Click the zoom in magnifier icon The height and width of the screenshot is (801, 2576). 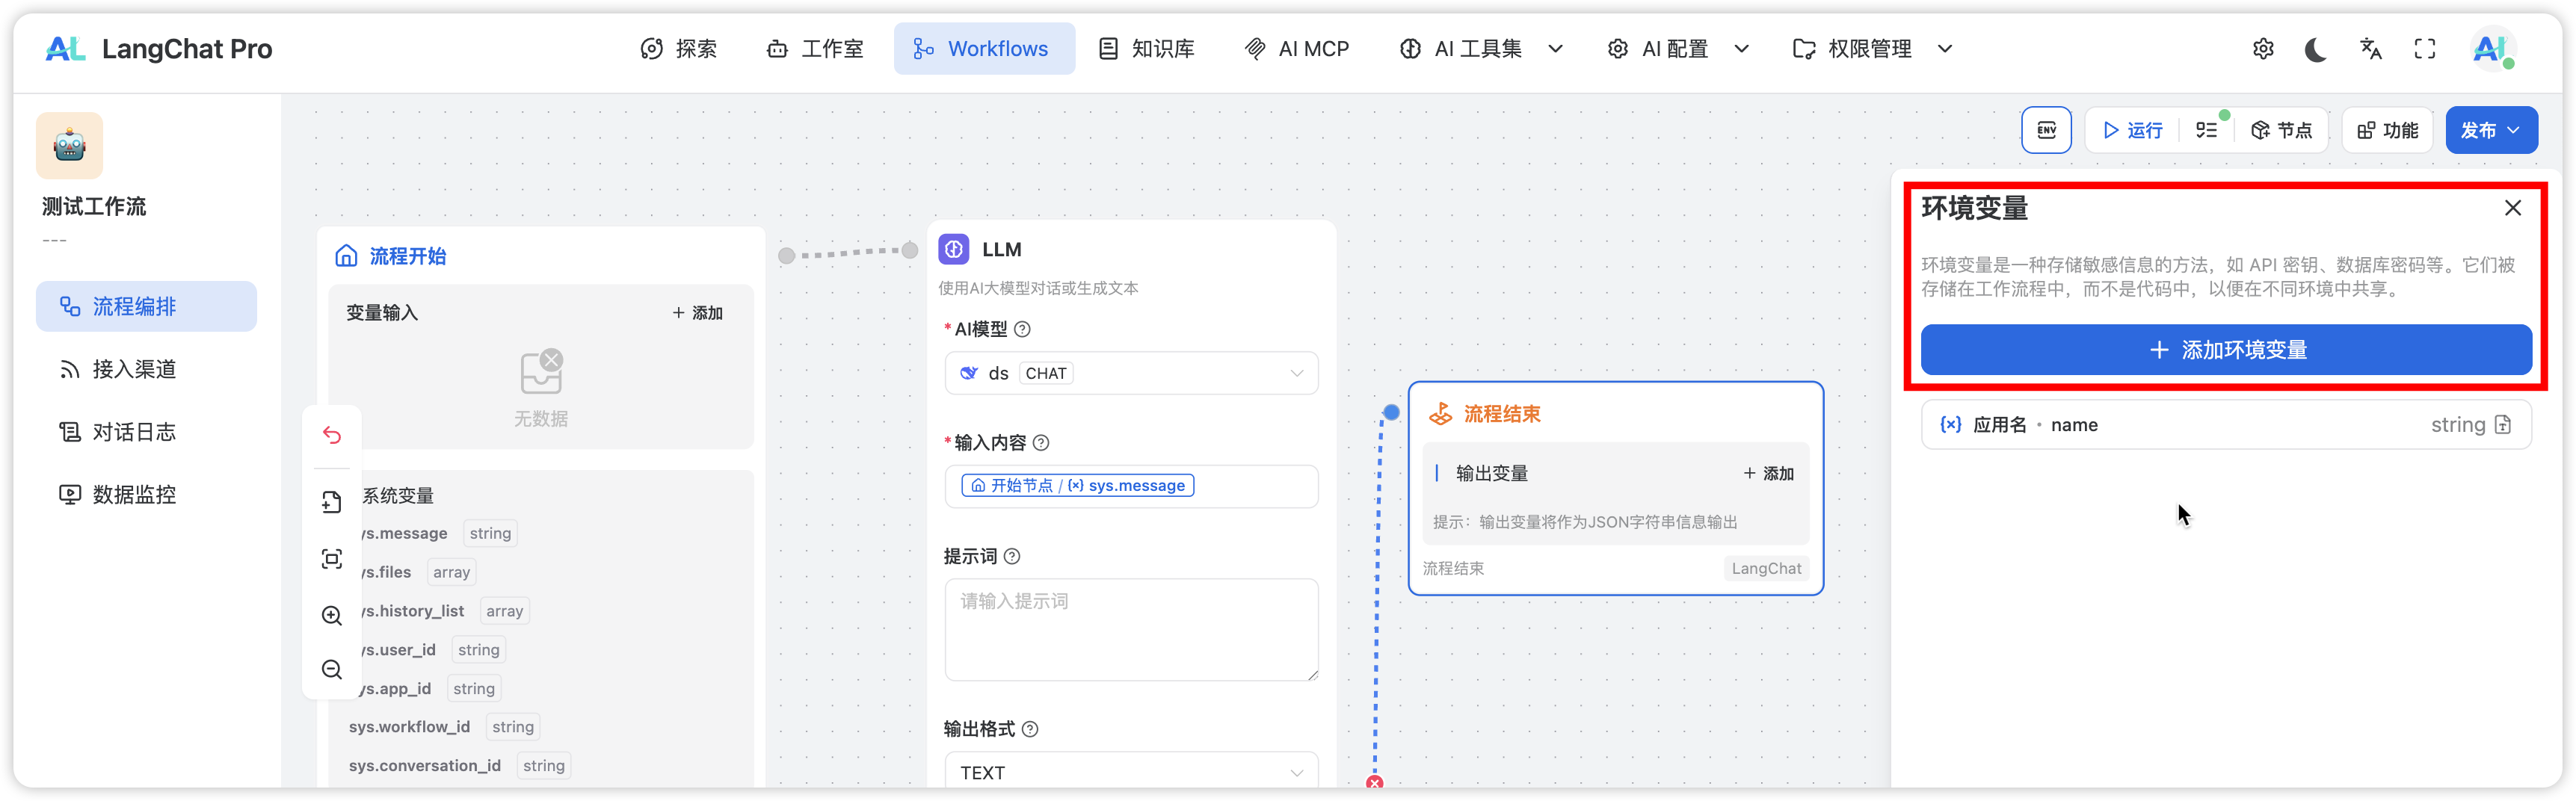[332, 615]
